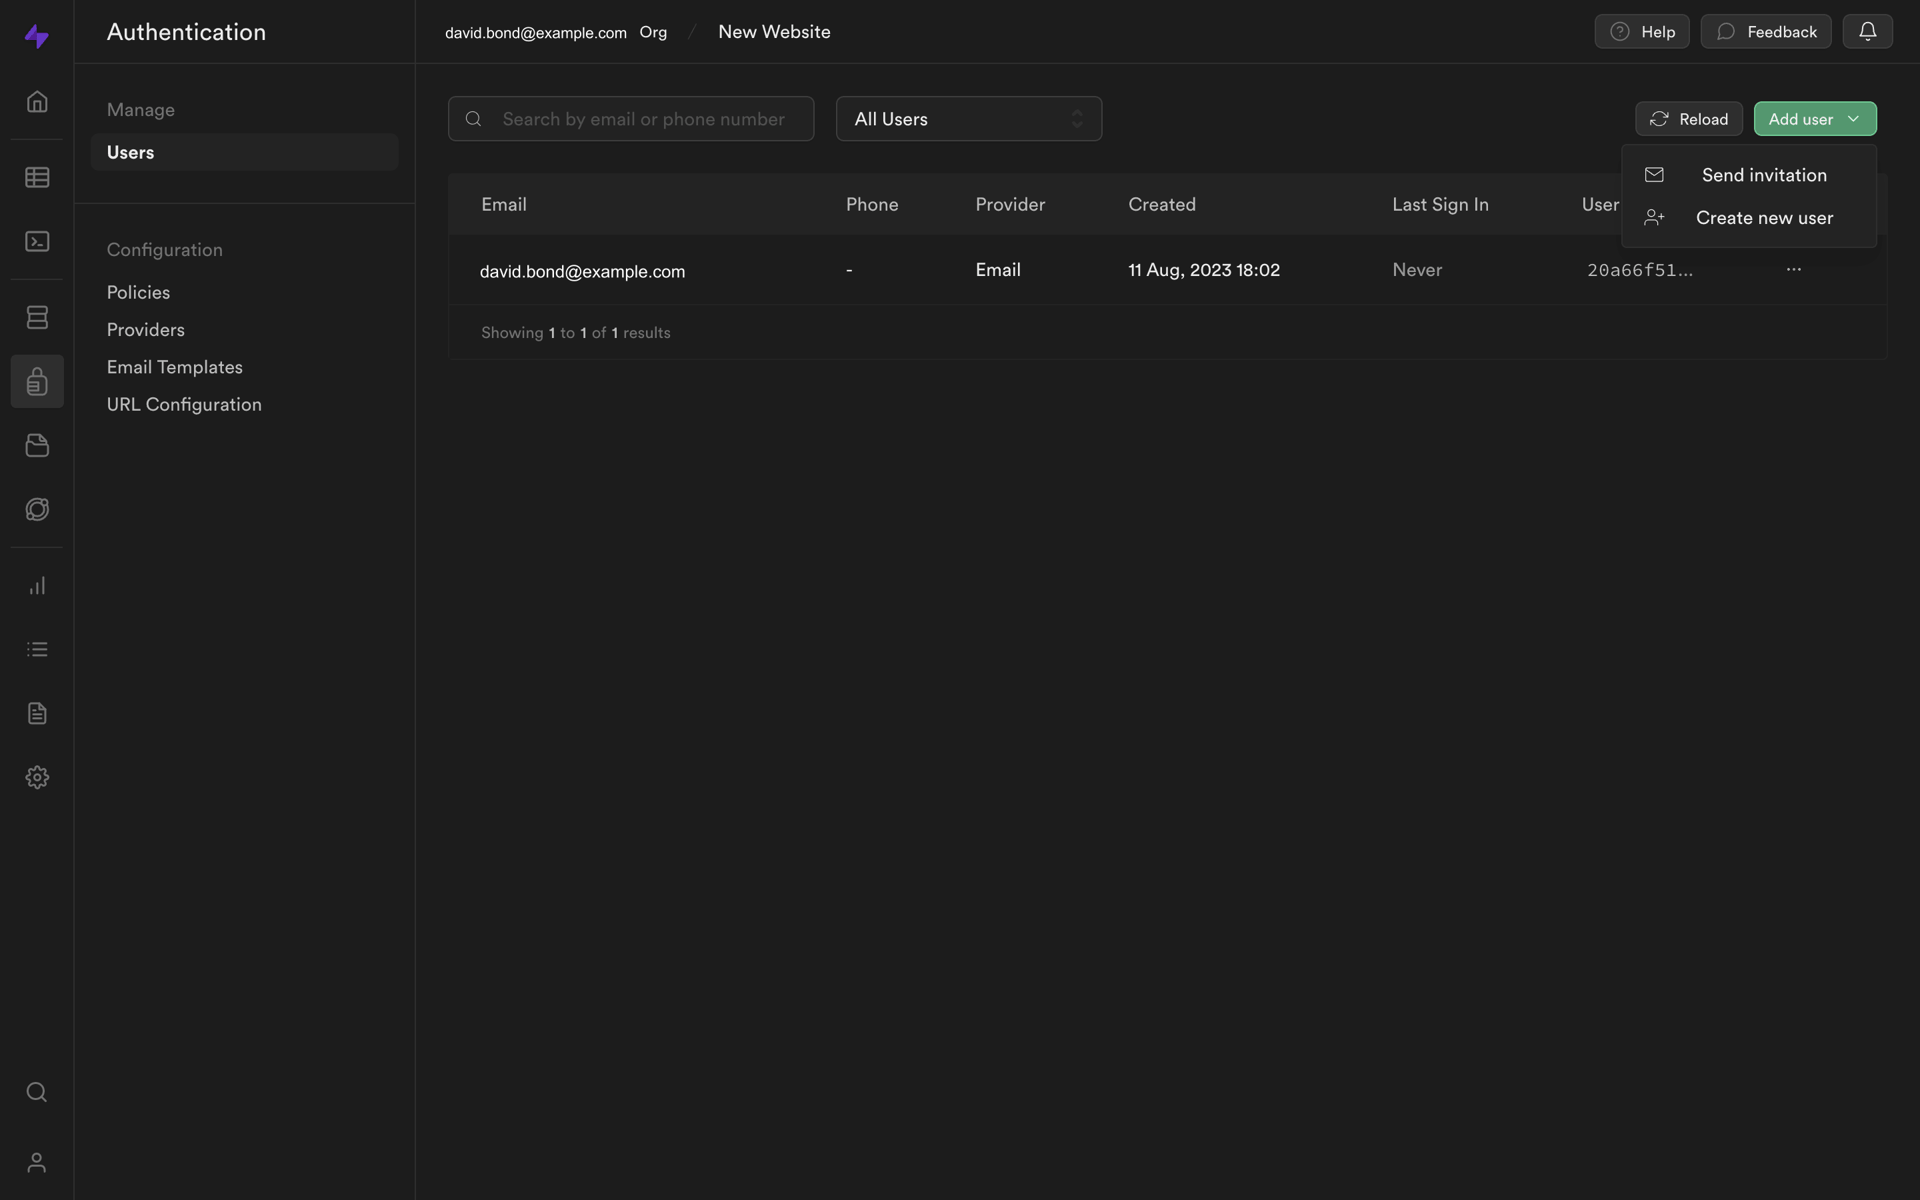Click the Never last sign in value
Viewport: 1920px width, 1200px height.
click(x=1417, y=270)
